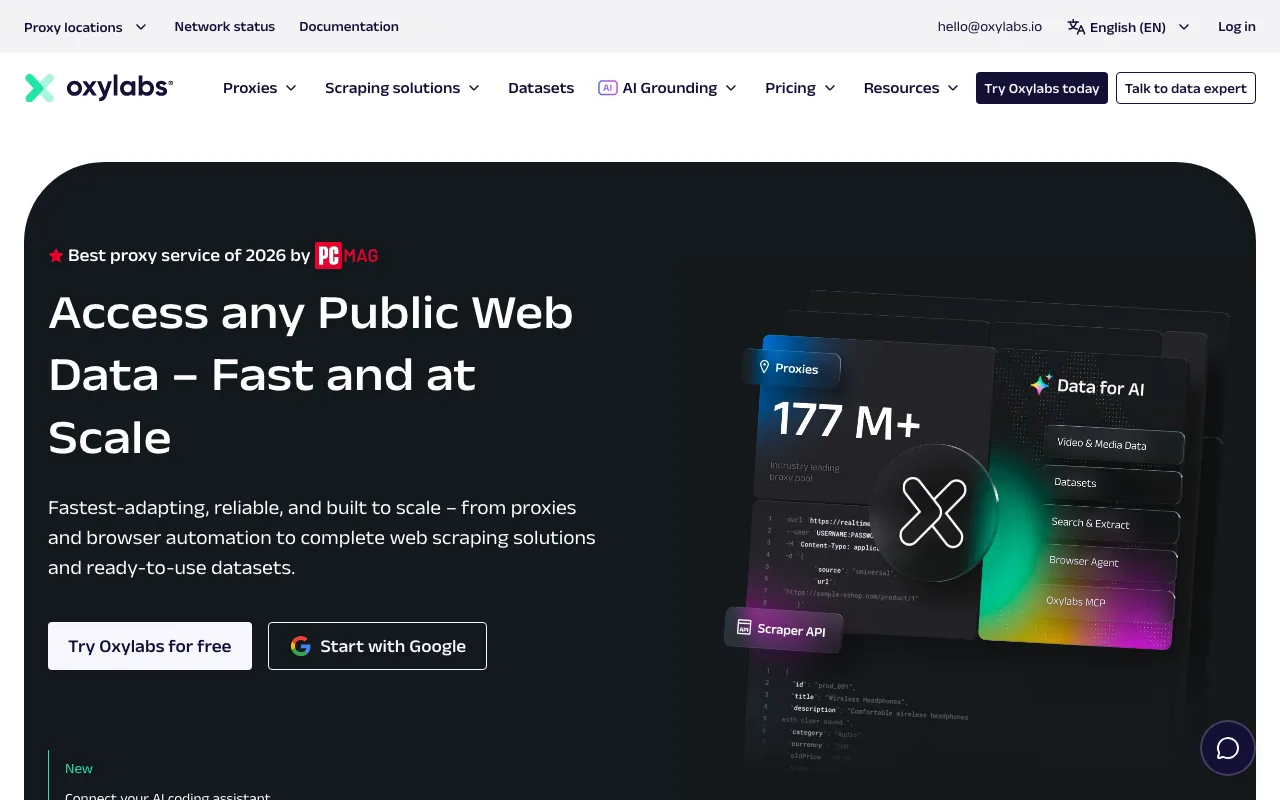Expand the Proxies menu chevron
The width and height of the screenshot is (1280, 800).
pyautogui.click(x=291, y=88)
